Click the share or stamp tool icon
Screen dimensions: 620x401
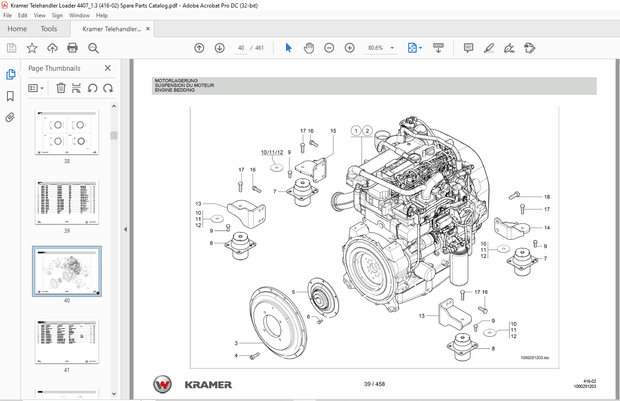pyautogui.click(x=529, y=48)
